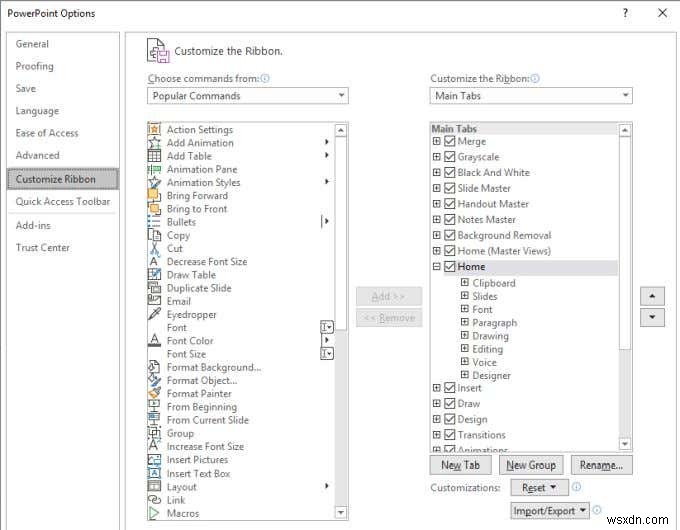Select the From Beginning slideshow icon
680x530 pixels.
coord(154,407)
